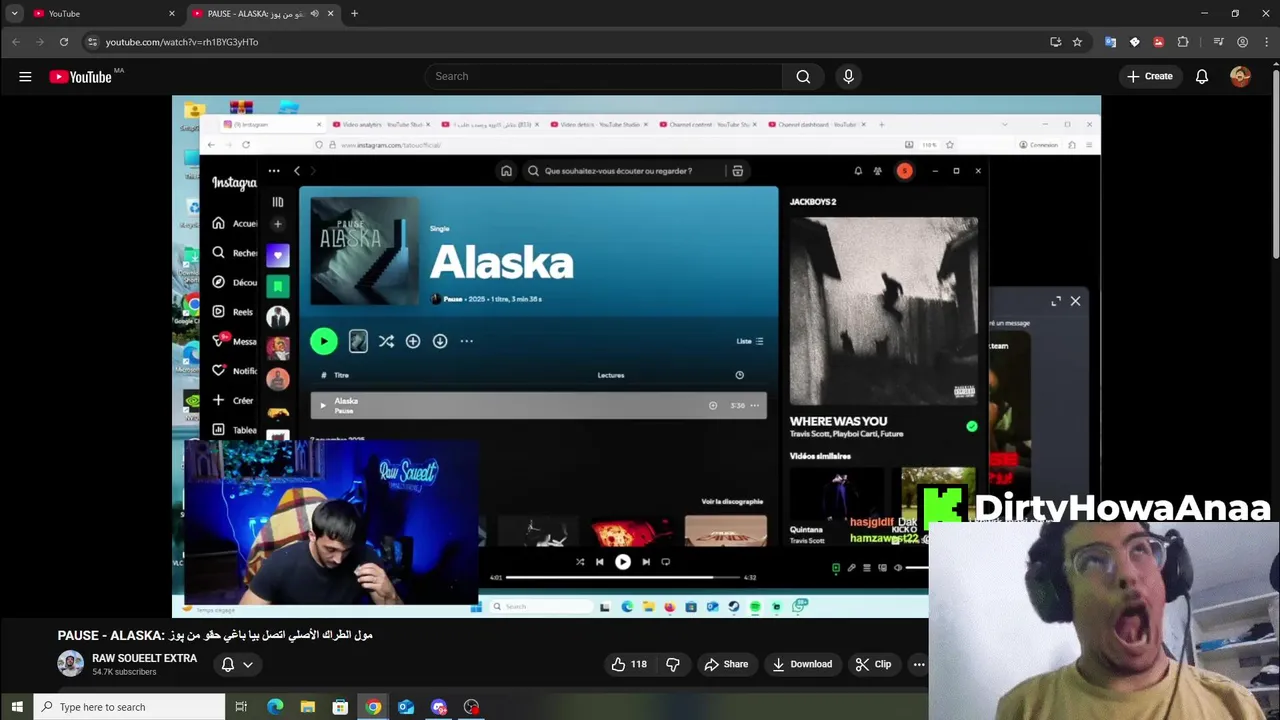Open the Google Translate extension icon
The height and width of the screenshot is (720, 1280).
pos(1110,42)
